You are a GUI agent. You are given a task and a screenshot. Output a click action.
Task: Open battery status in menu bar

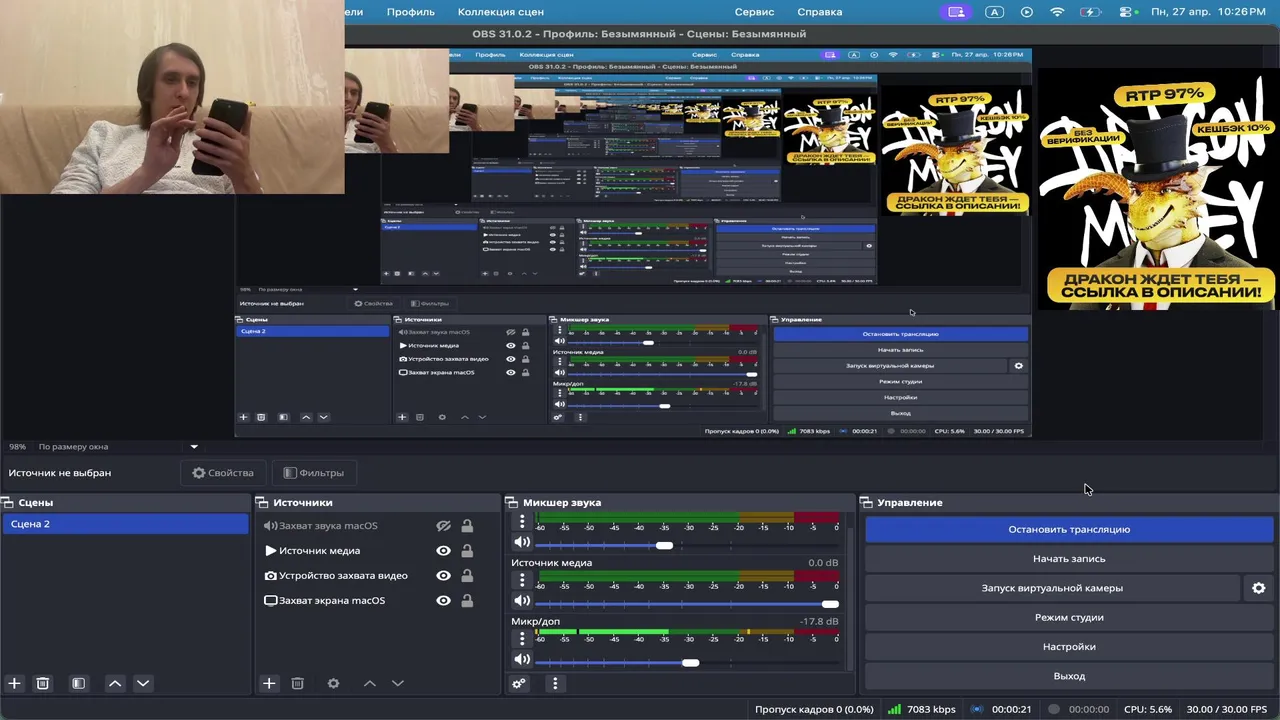pyautogui.click(x=1093, y=12)
